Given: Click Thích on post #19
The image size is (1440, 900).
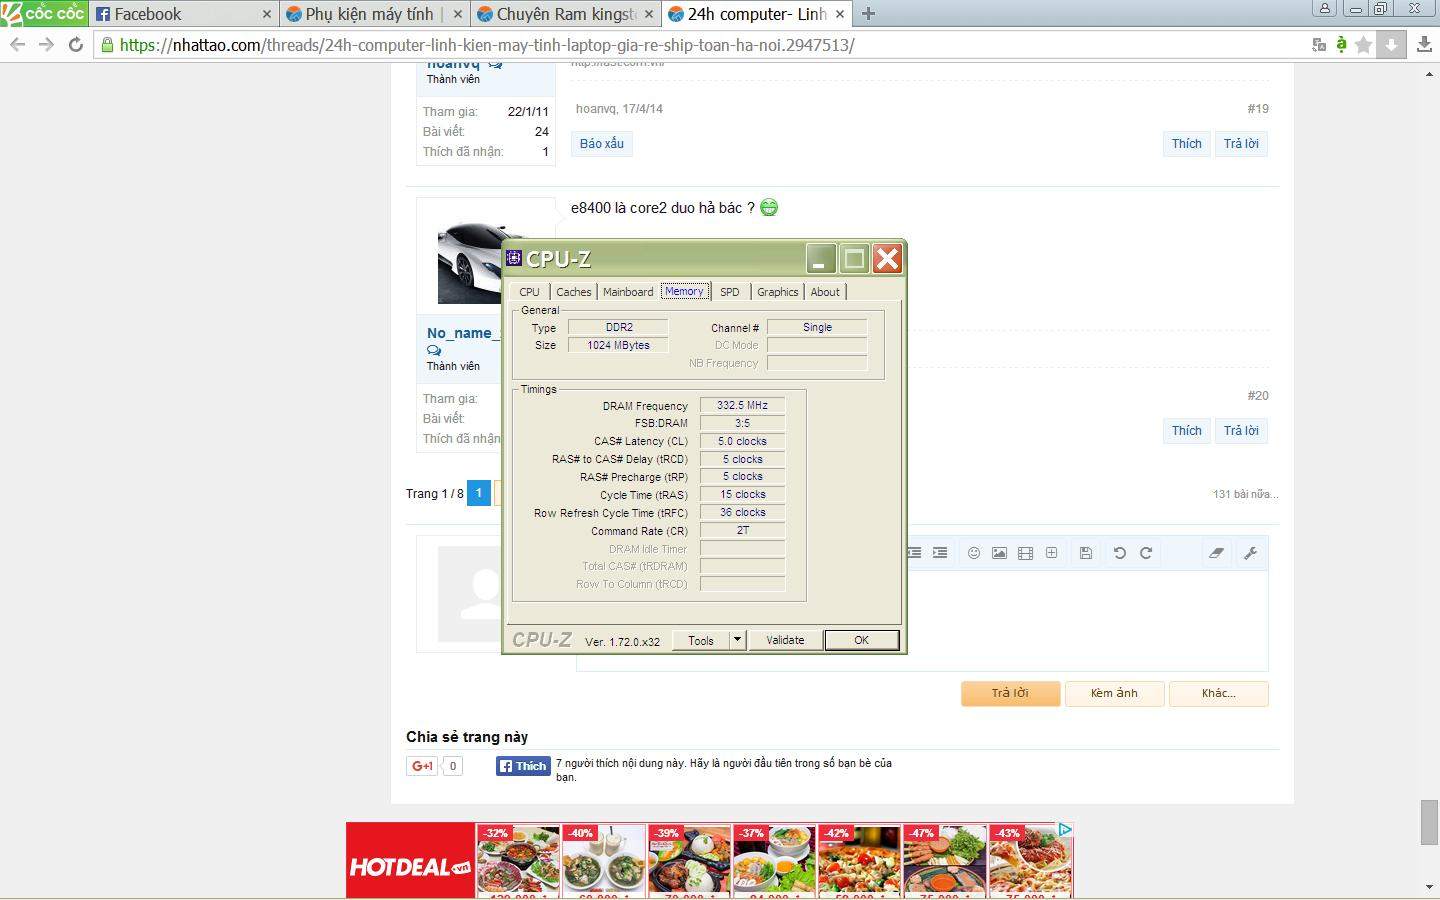Looking at the screenshot, I should (x=1186, y=143).
